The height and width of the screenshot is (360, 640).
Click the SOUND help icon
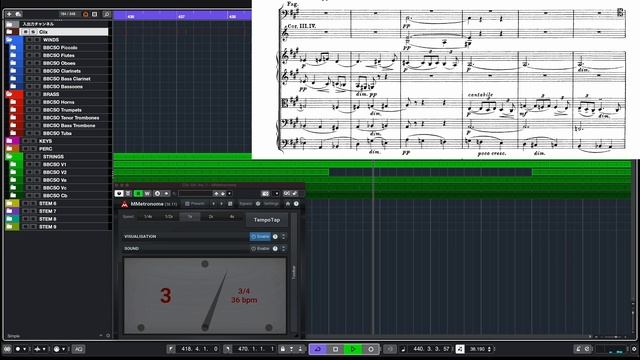click(x=276, y=248)
